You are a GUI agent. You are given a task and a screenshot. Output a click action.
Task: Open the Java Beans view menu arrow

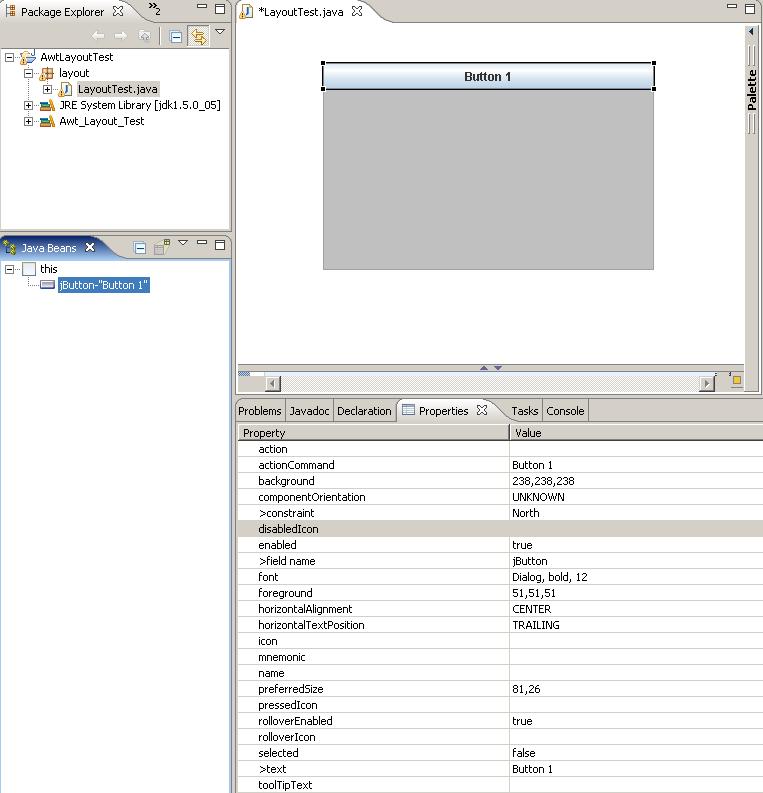(x=183, y=243)
